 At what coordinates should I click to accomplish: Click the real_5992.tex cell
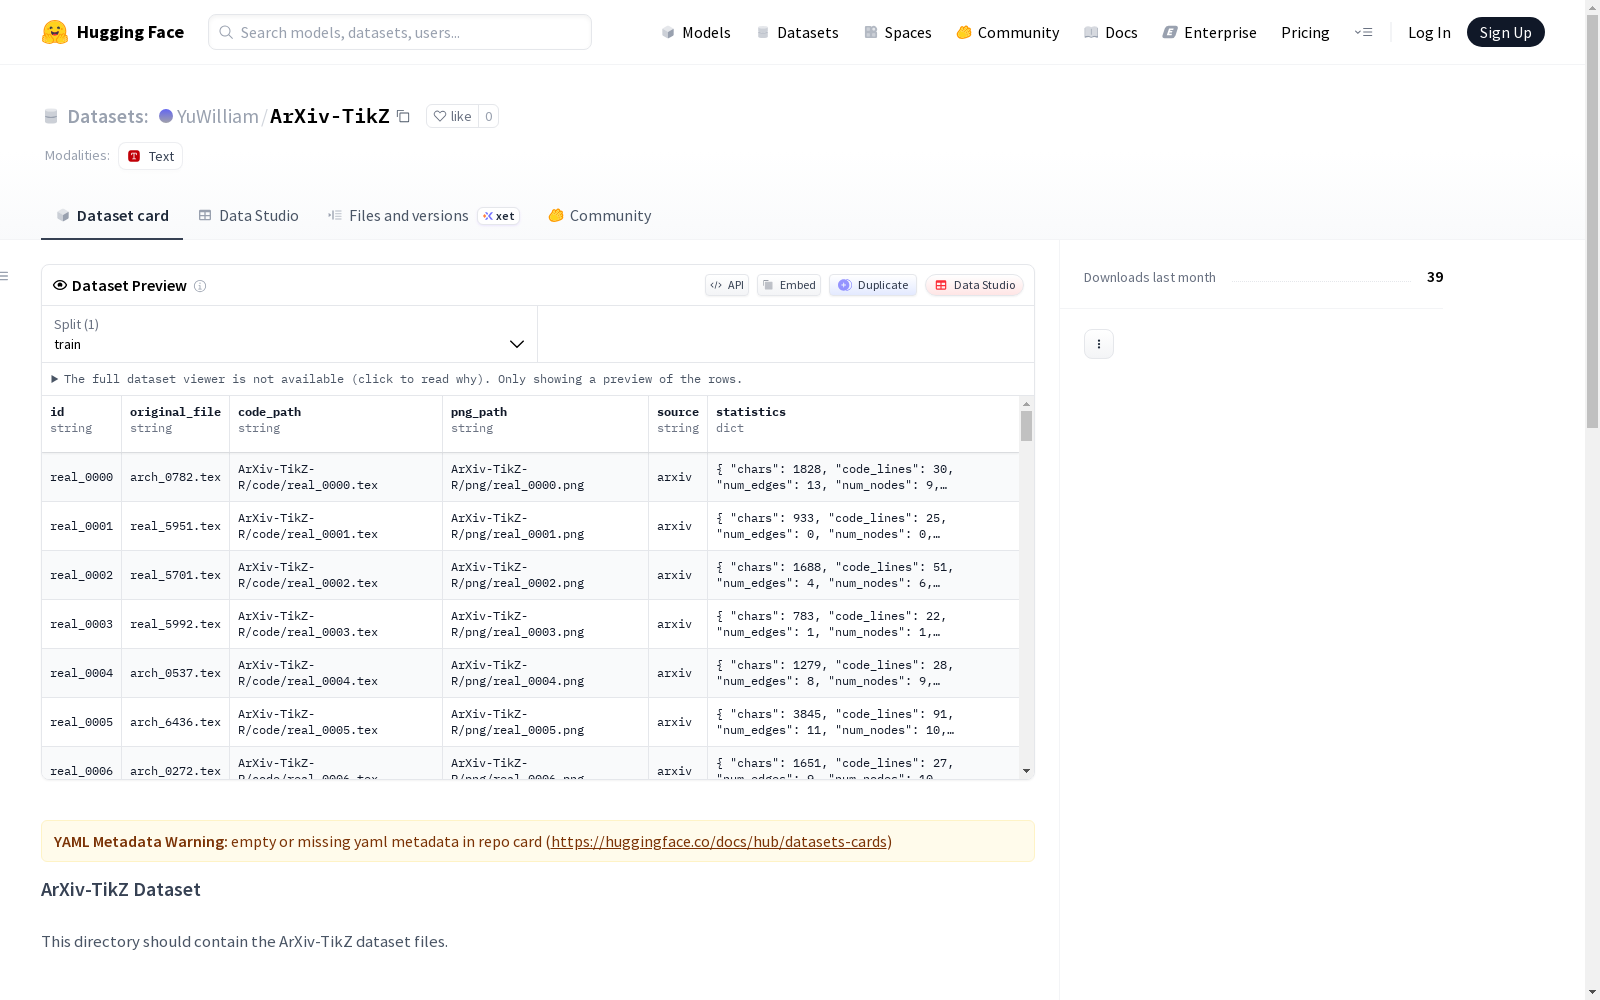175,625
